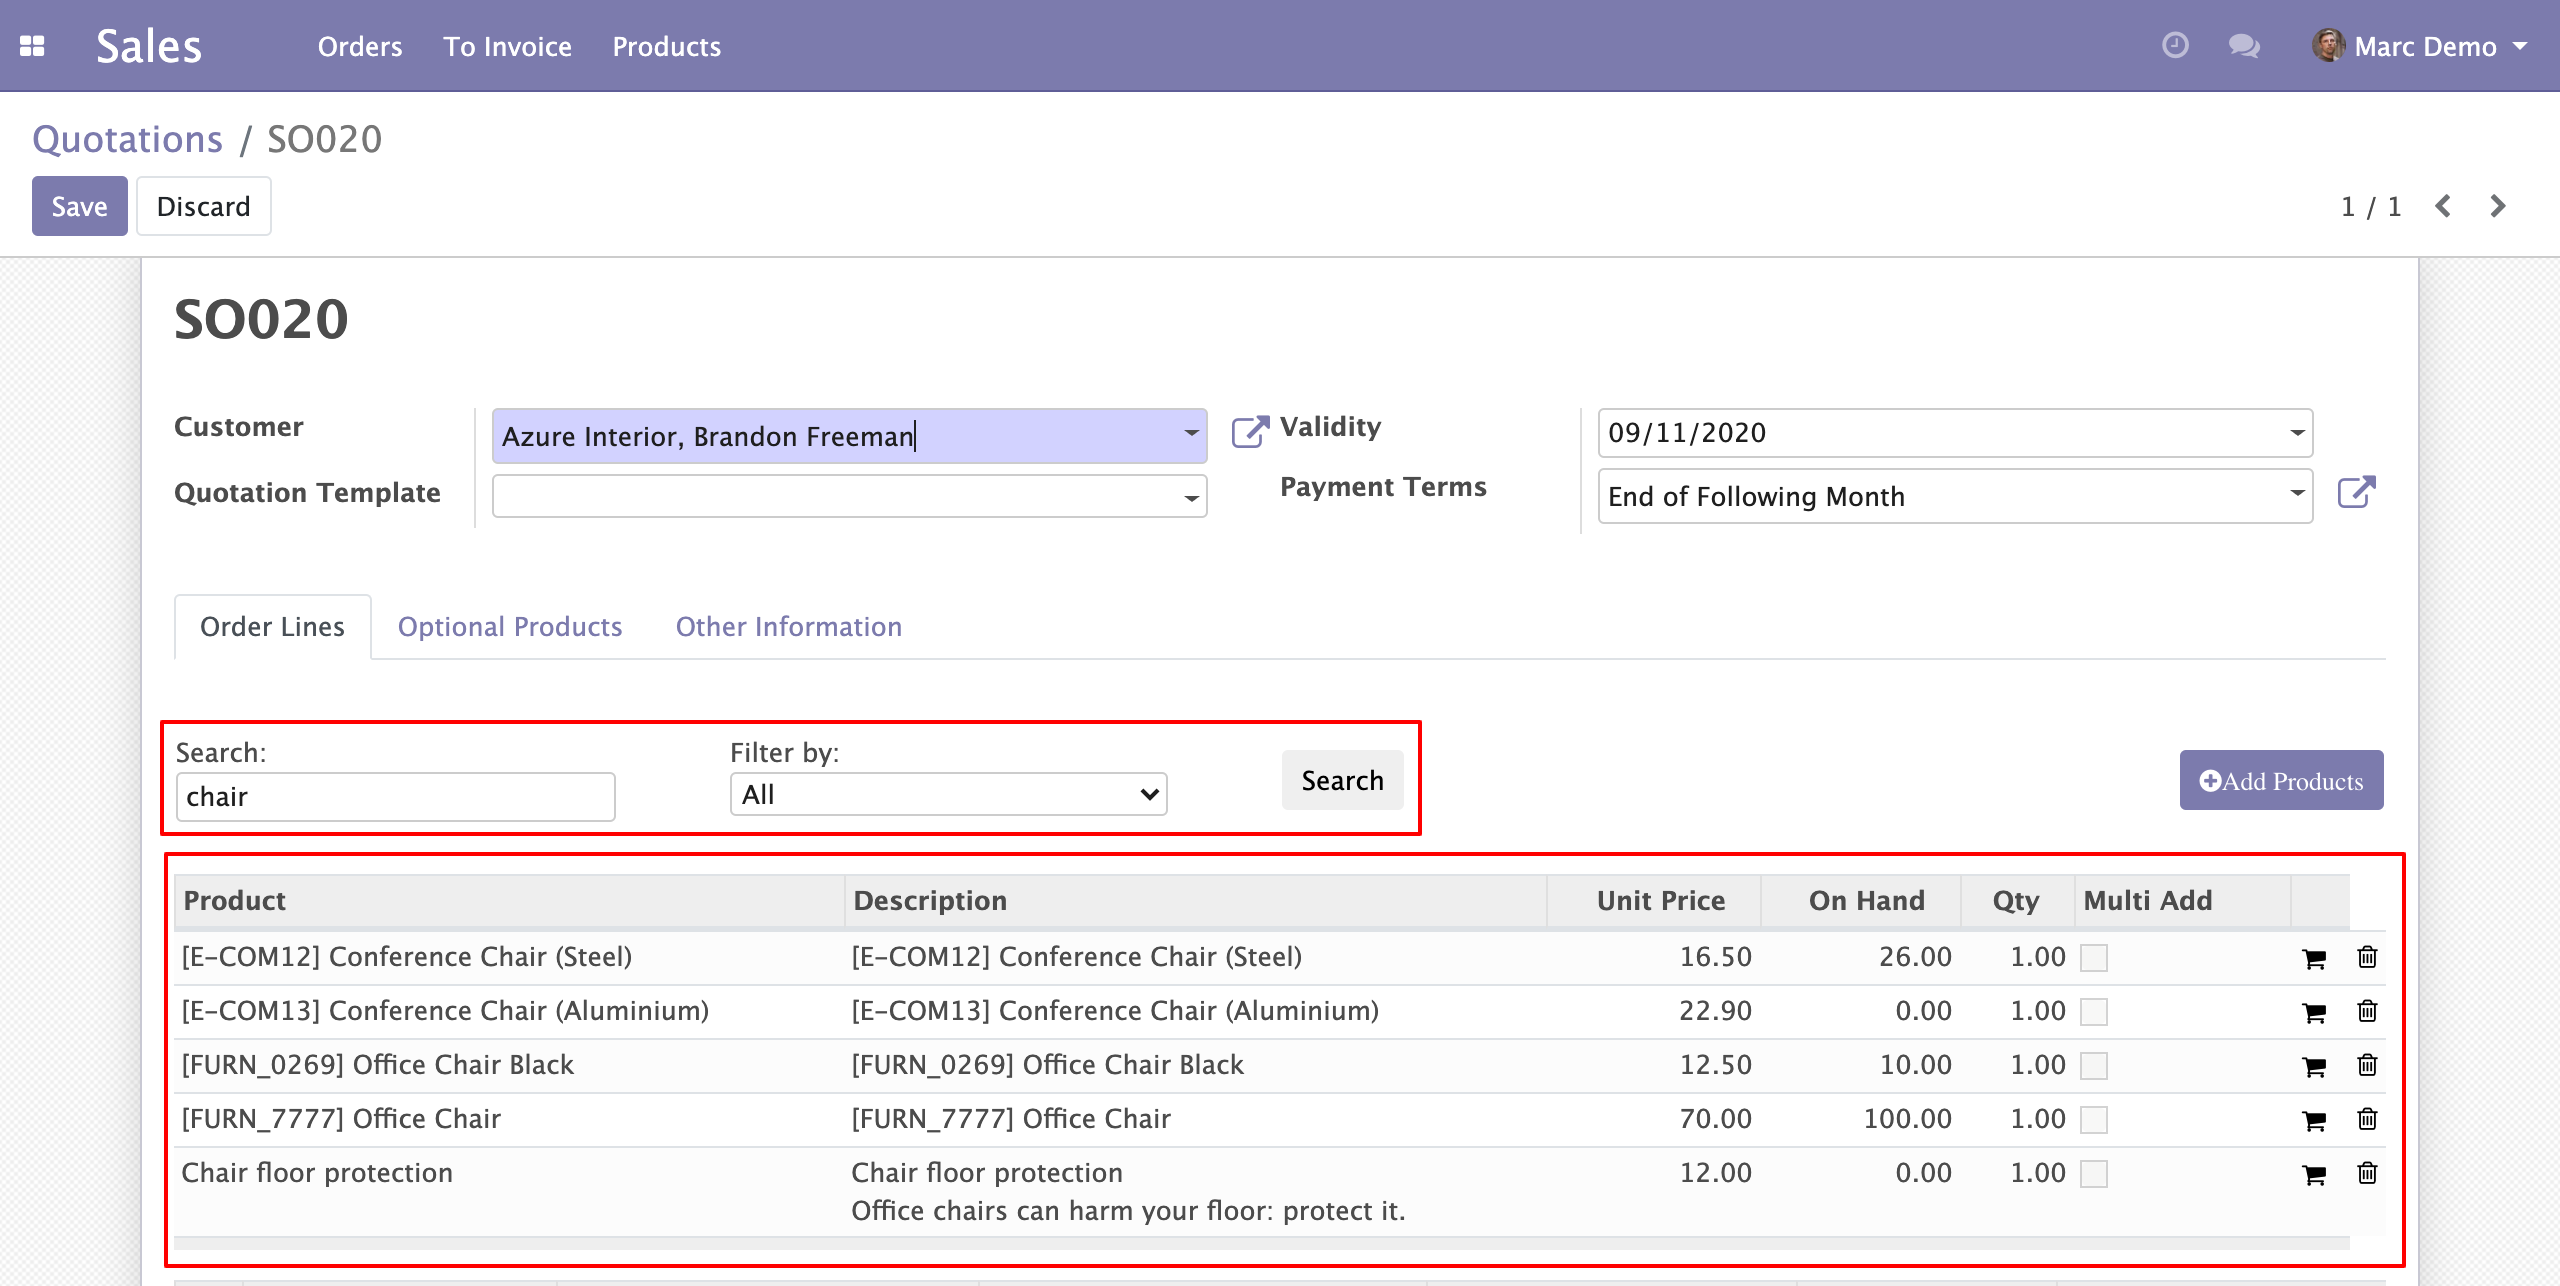Screen dimensions: 2560x1286
Task: Open the To Invoice menu
Action: coord(507,46)
